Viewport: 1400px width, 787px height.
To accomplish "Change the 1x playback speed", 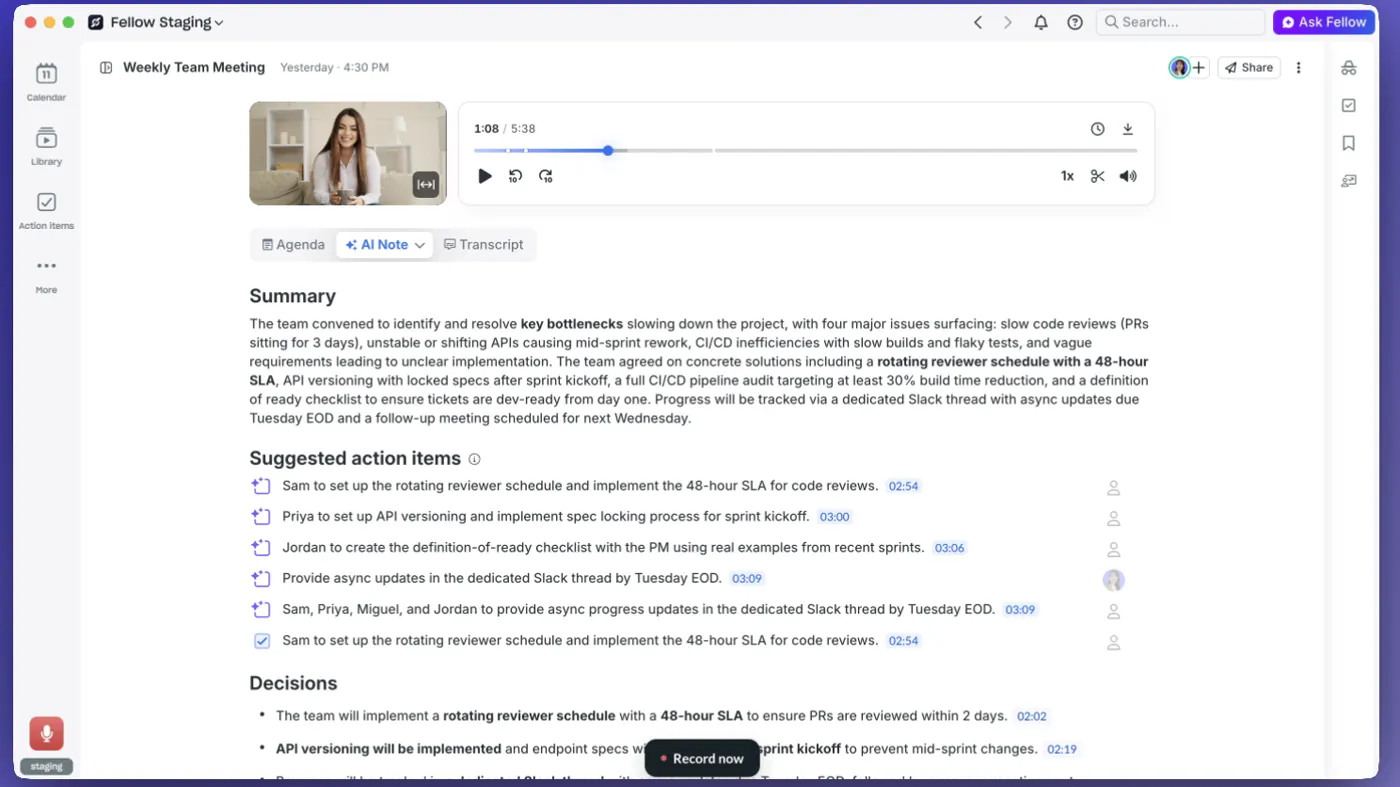I will coord(1067,176).
